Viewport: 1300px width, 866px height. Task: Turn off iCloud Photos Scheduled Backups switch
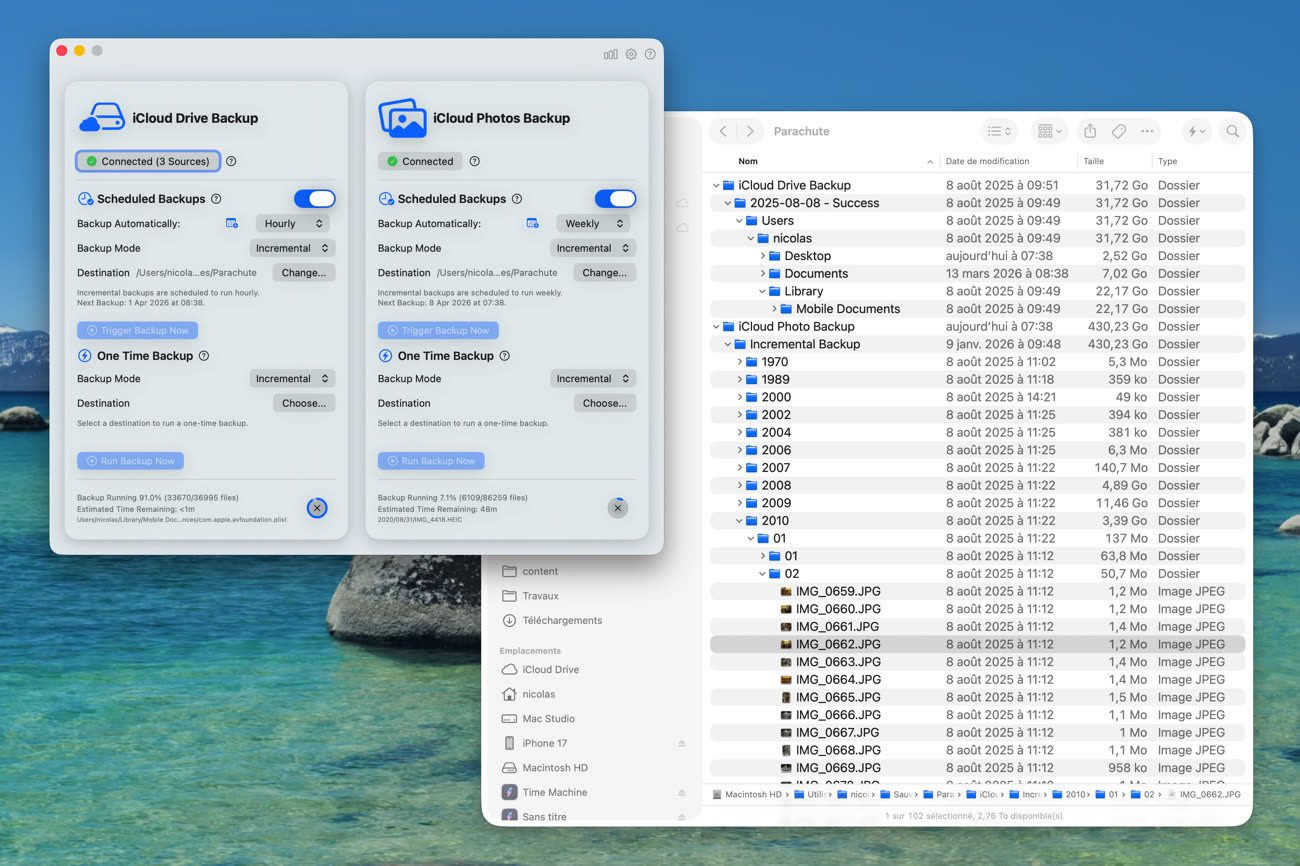[x=615, y=199]
